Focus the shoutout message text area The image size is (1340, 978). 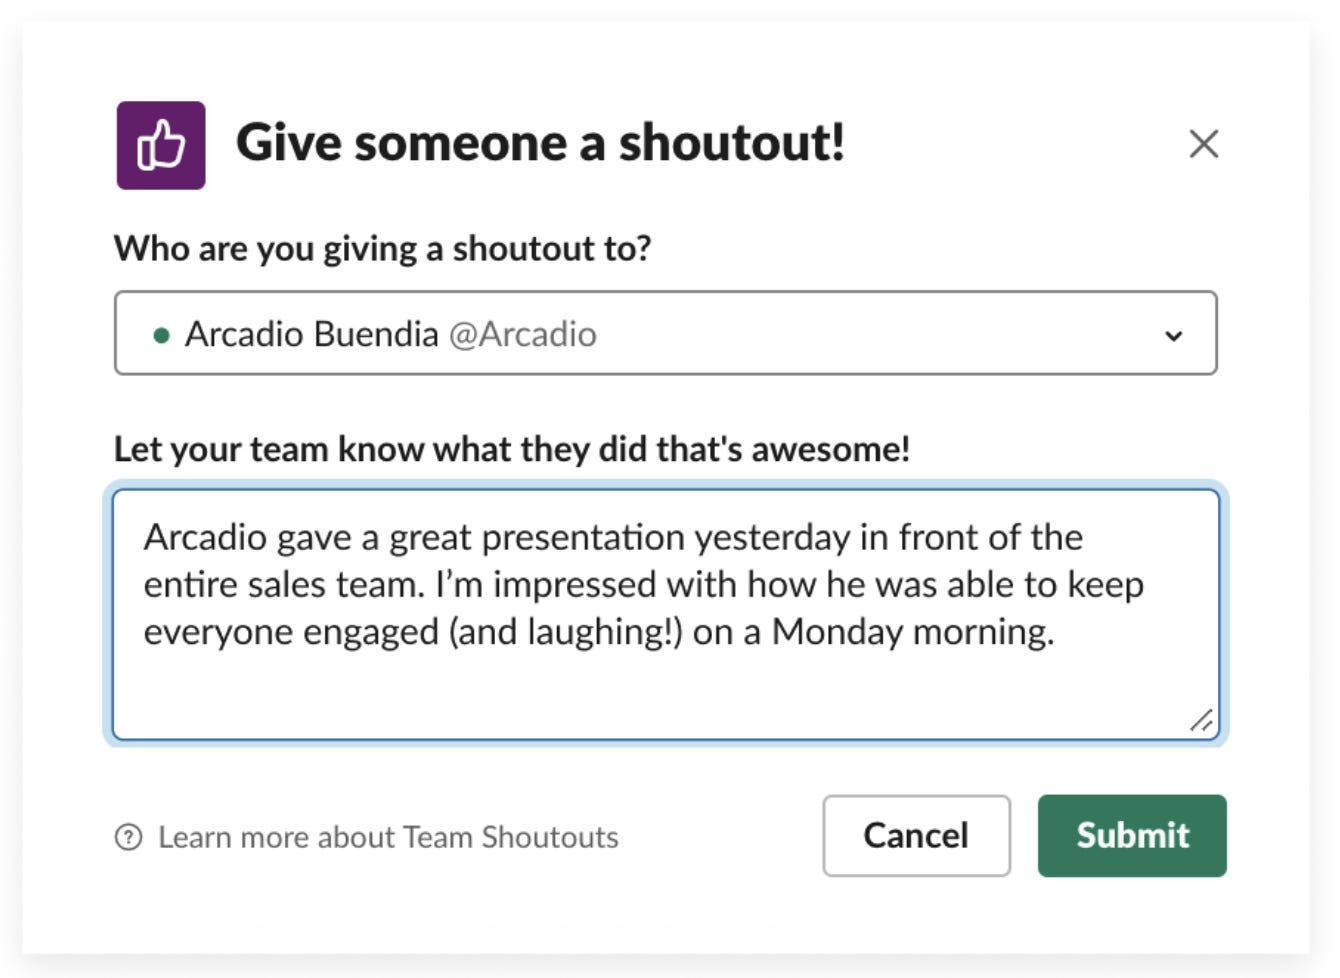[666, 615]
